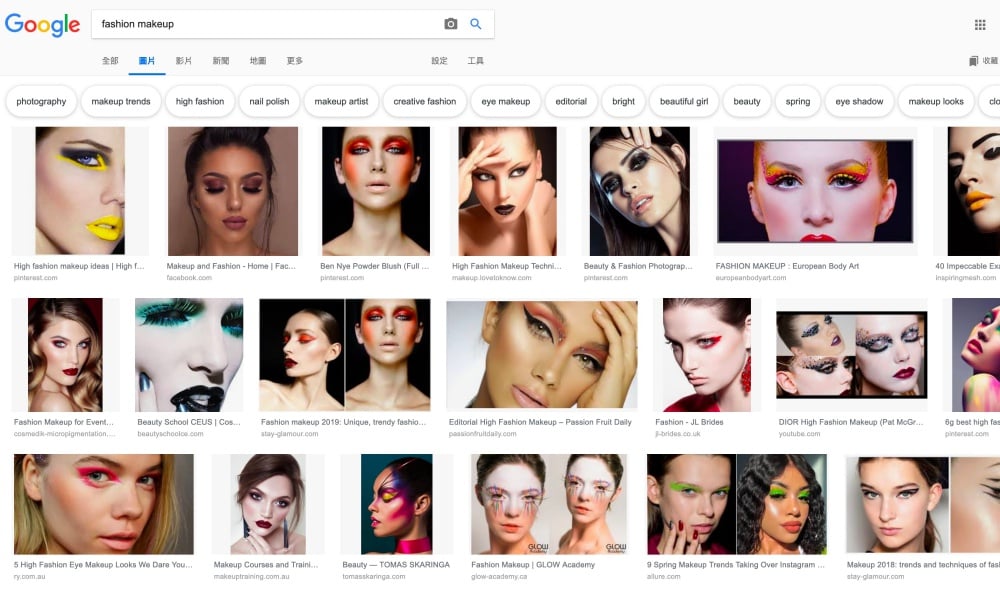This screenshot has height=589, width=1000.
Task: Switch to the 全部 results tab
Action: click(110, 61)
